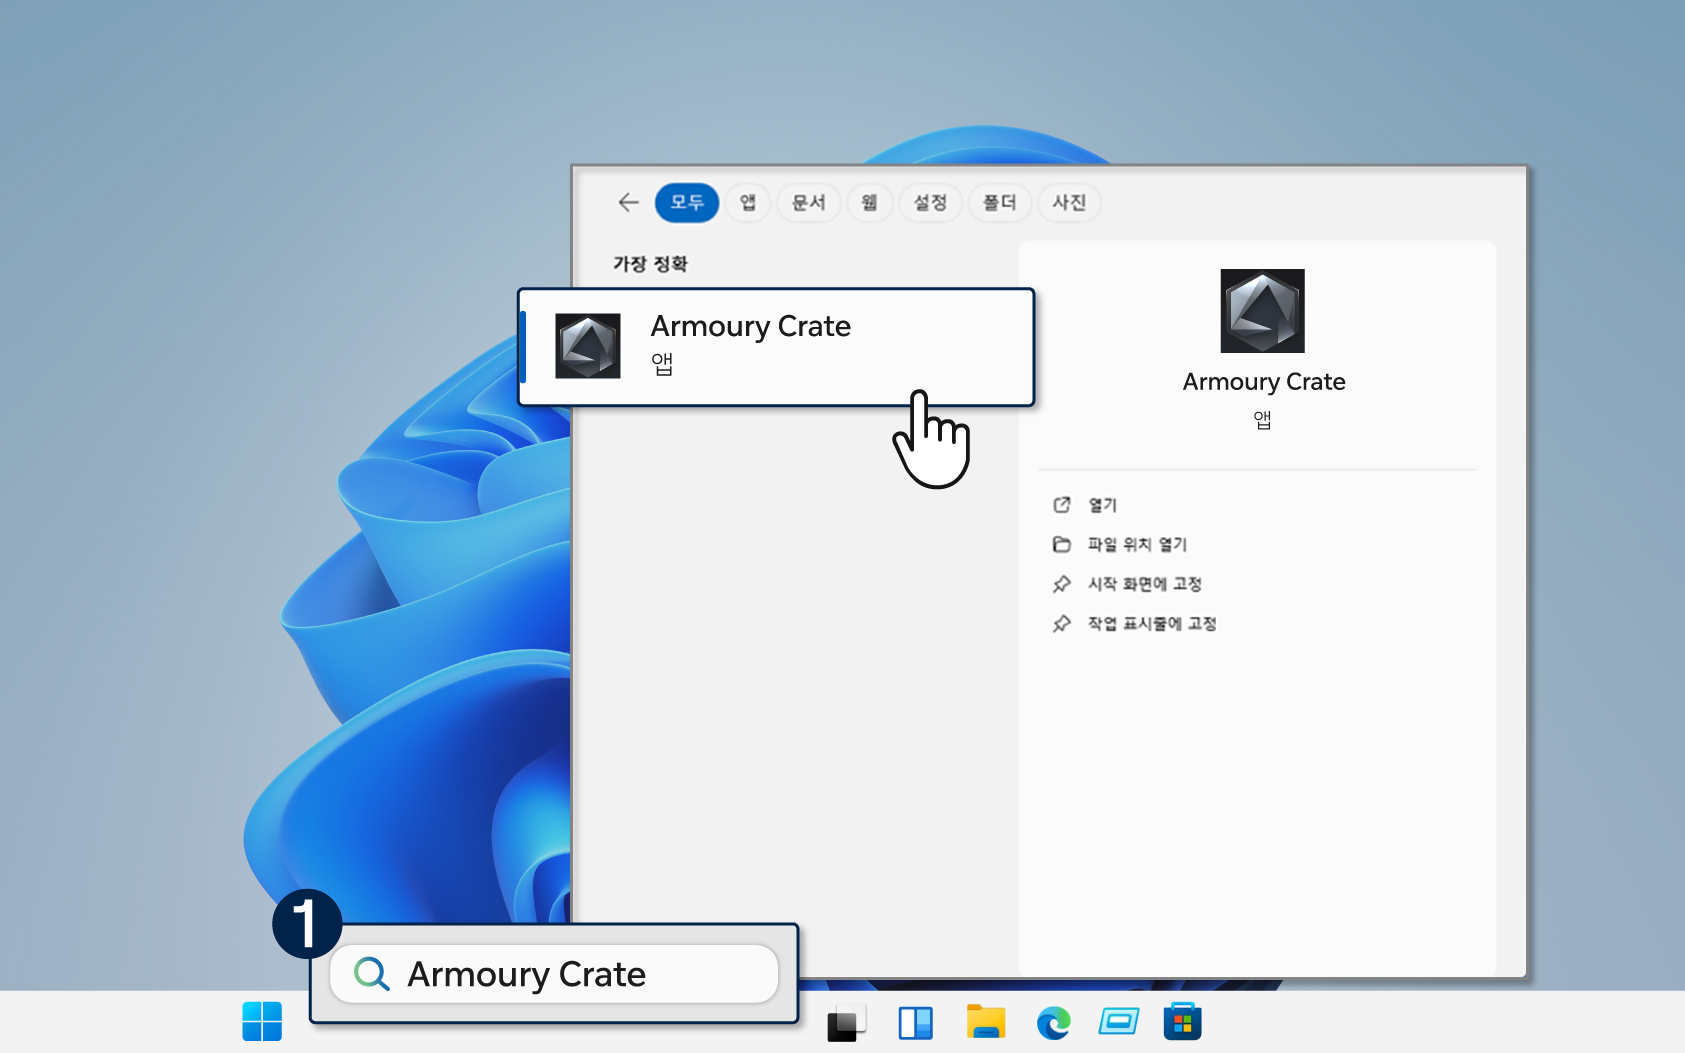Click the back arrow in the search window

[x=627, y=202]
